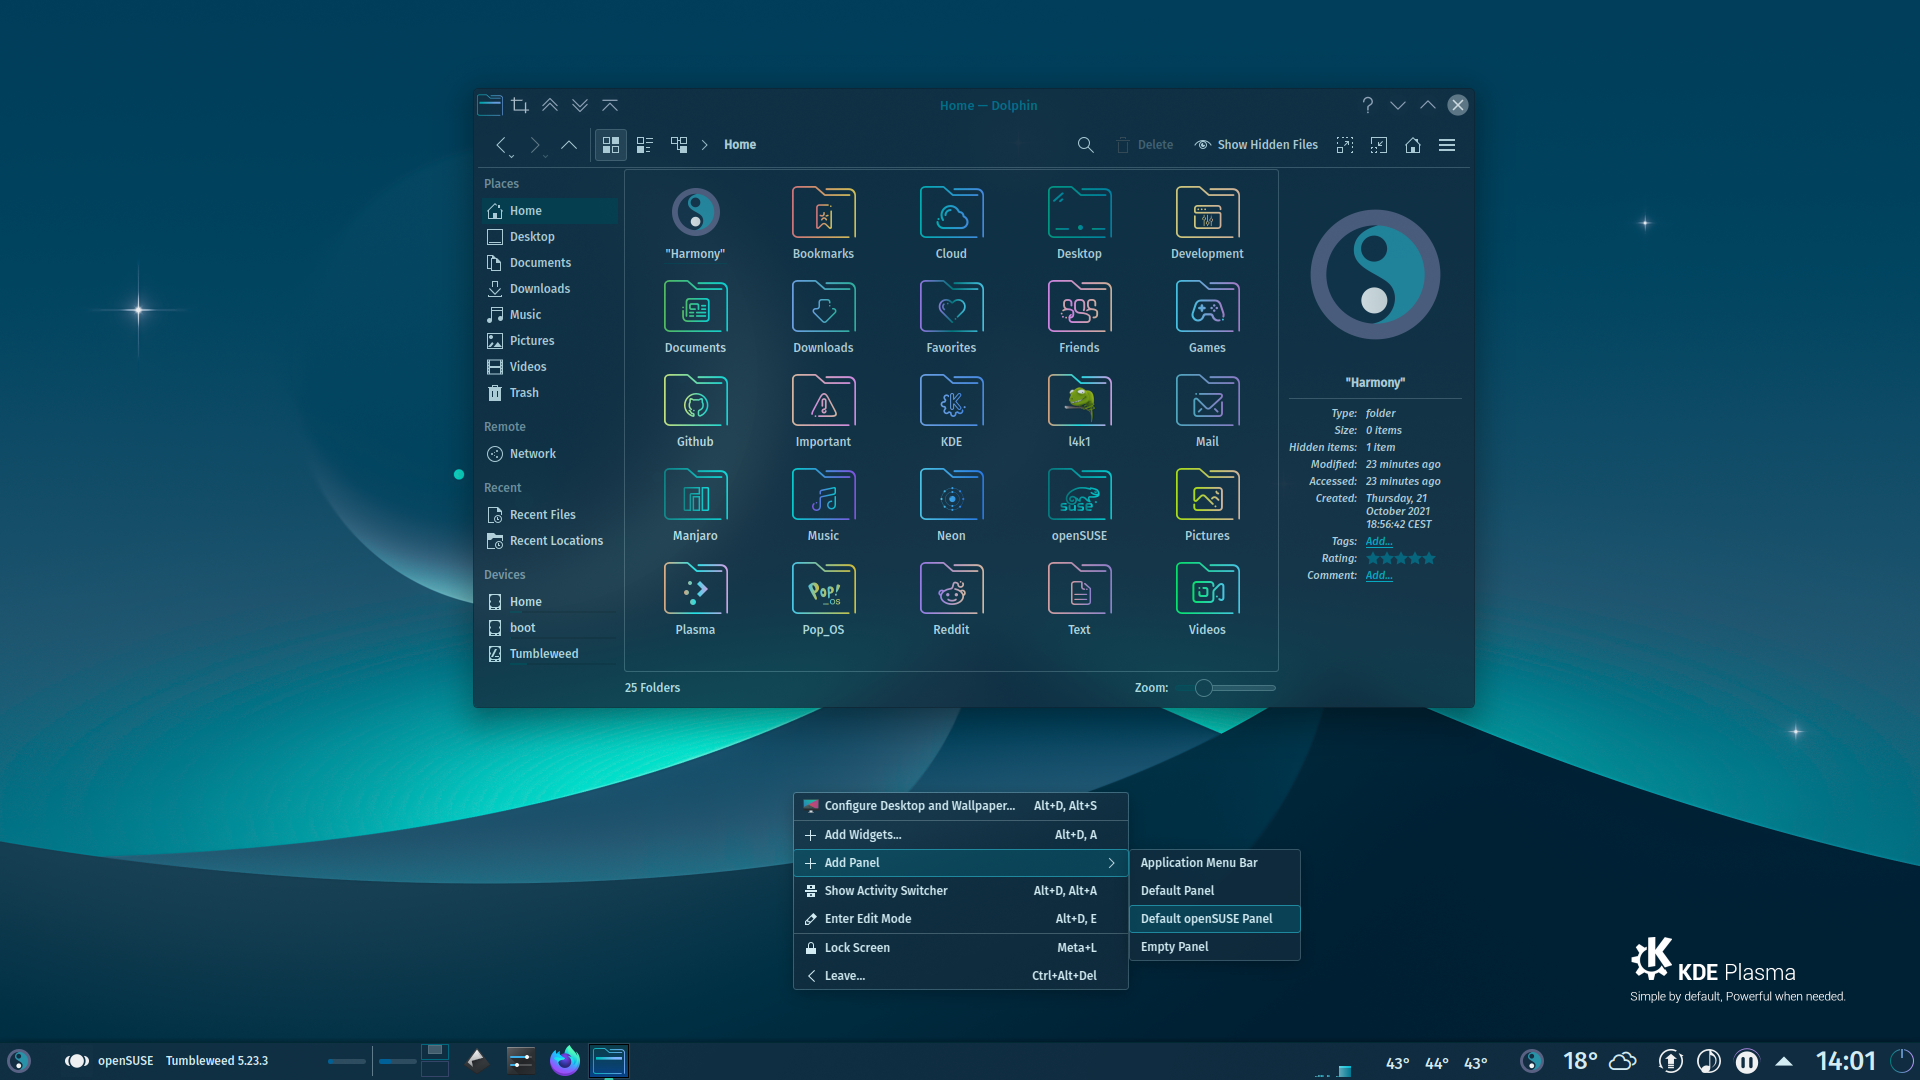Image resolution: width=1920 pixels, height=1080 pixels.
Task: Choose Show Activity Switcher menu entry
Action: point(960,891)
